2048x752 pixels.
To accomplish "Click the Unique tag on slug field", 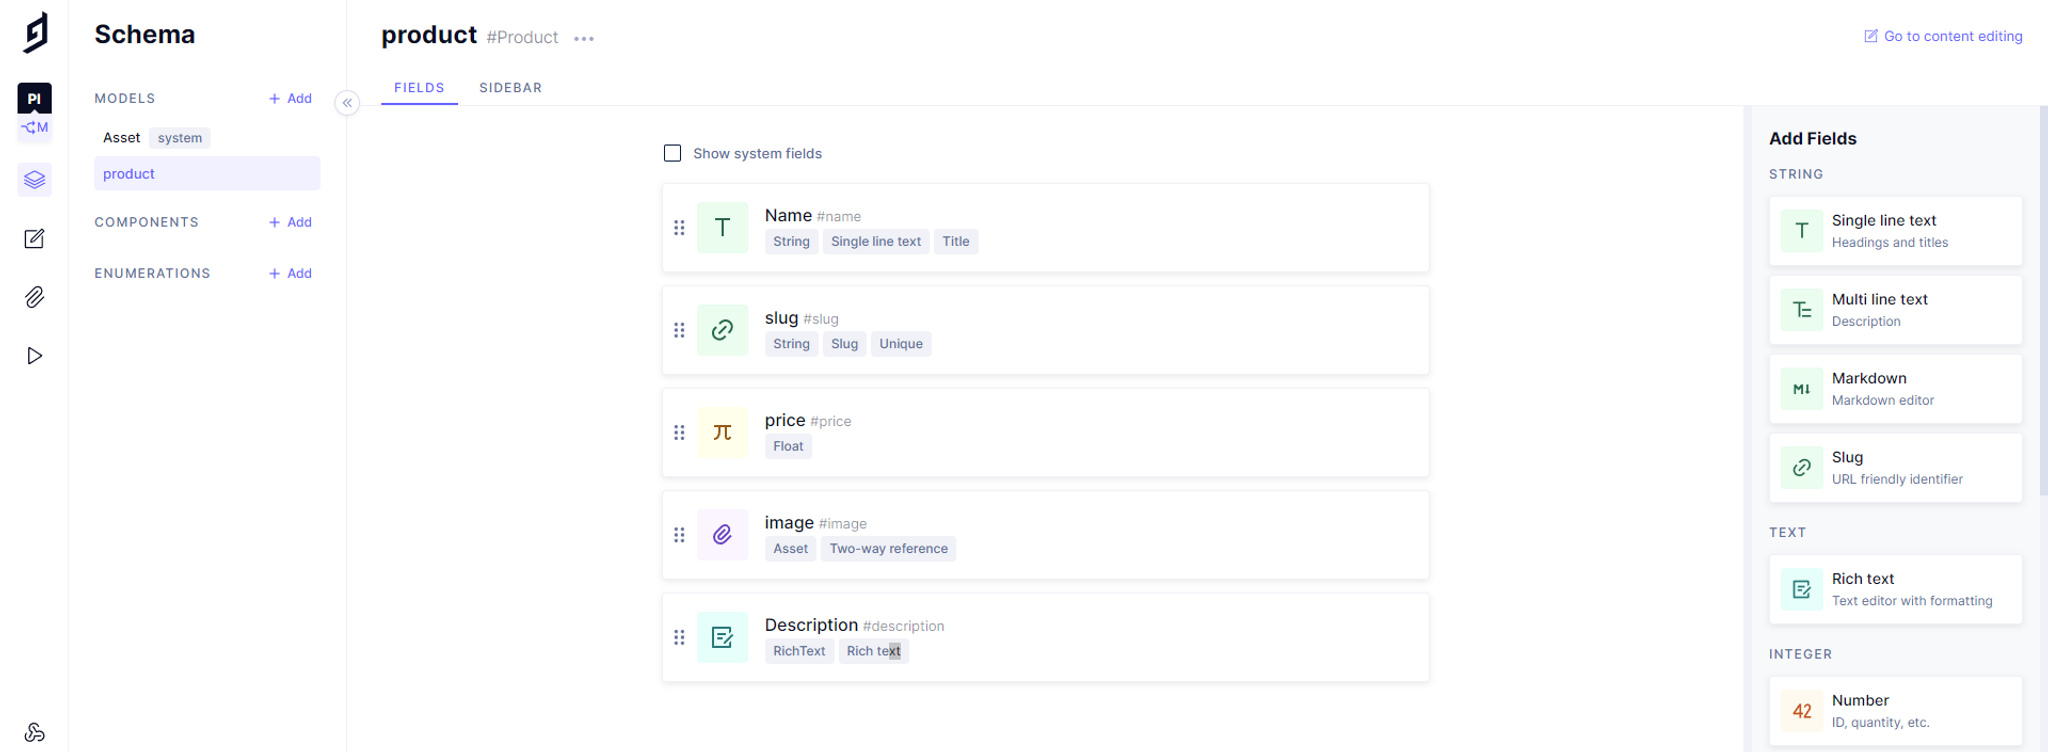I will tap(901, 344).
